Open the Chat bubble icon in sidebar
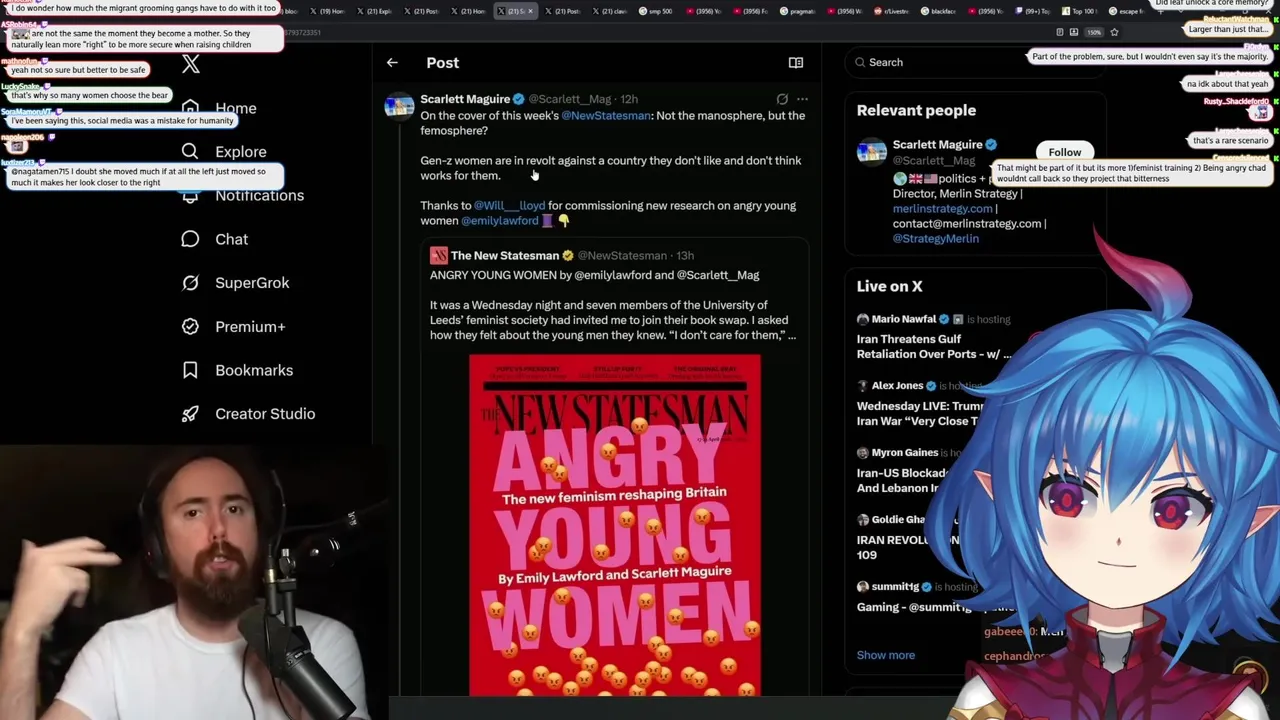This screenshot has width=1280, height=720. (x=190, y=239)
